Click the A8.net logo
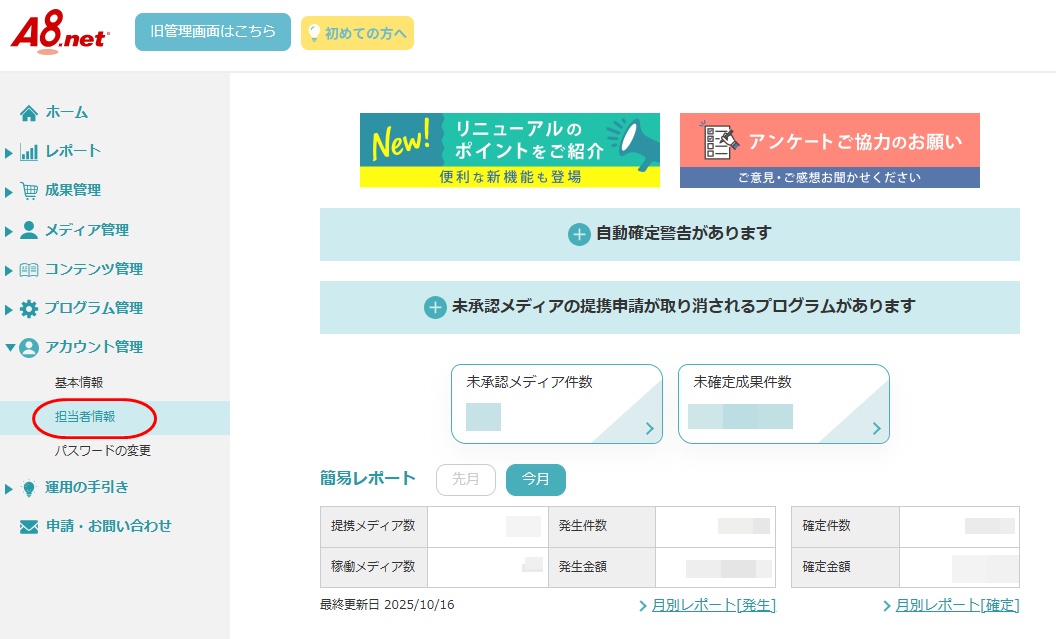This screenshot has height=639, width=1056. pyautogui.click(x=60, y=34)
